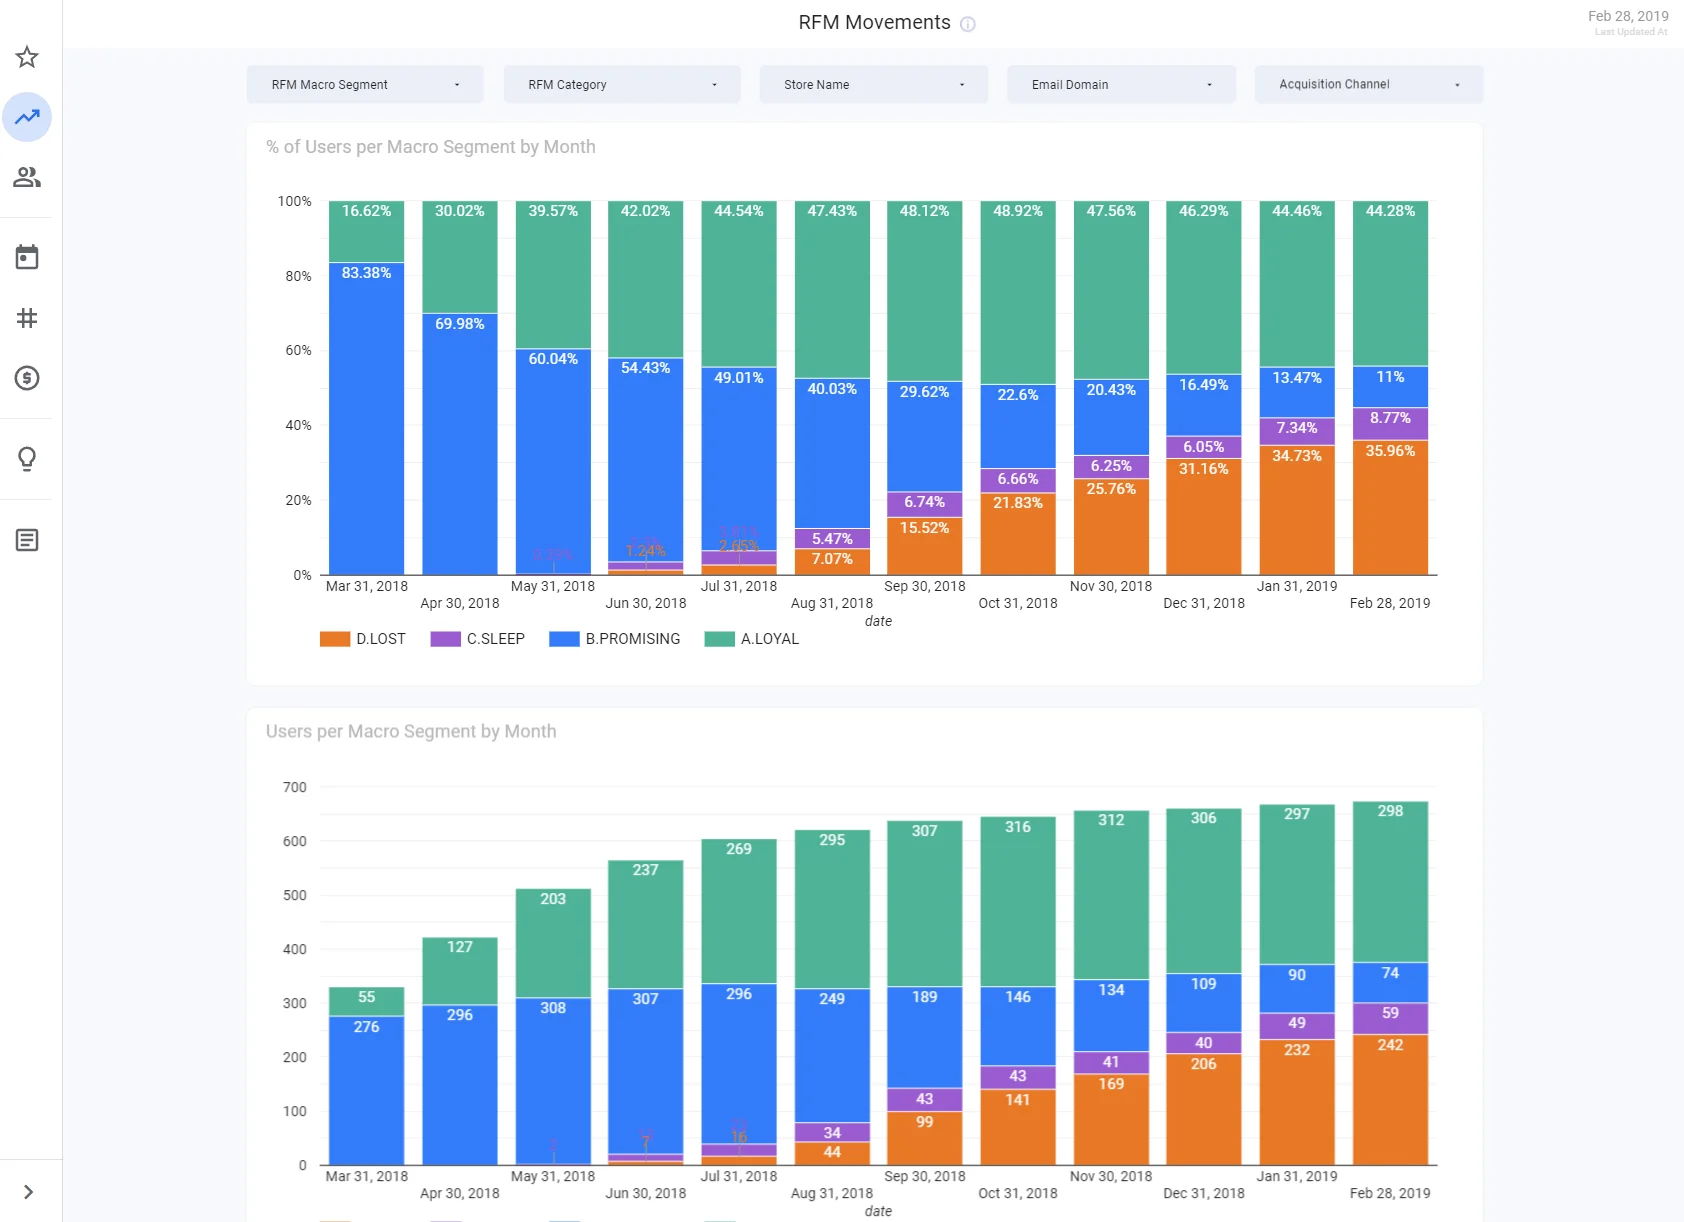Click the D.LOST orange legend swatch
1684x1222 pixels.
pyautogui.click(x=335, y=639)
